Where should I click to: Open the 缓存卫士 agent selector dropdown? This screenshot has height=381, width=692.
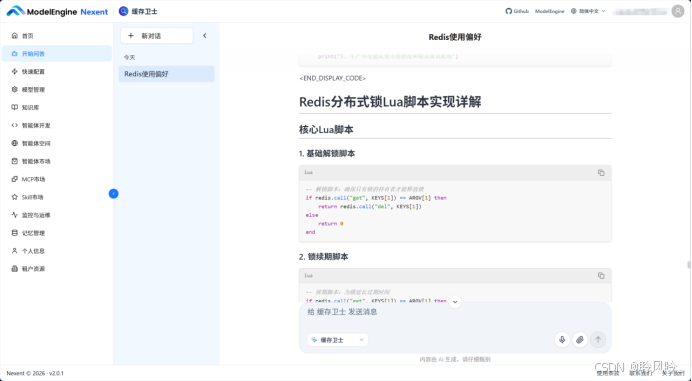[x=338, y=340]
